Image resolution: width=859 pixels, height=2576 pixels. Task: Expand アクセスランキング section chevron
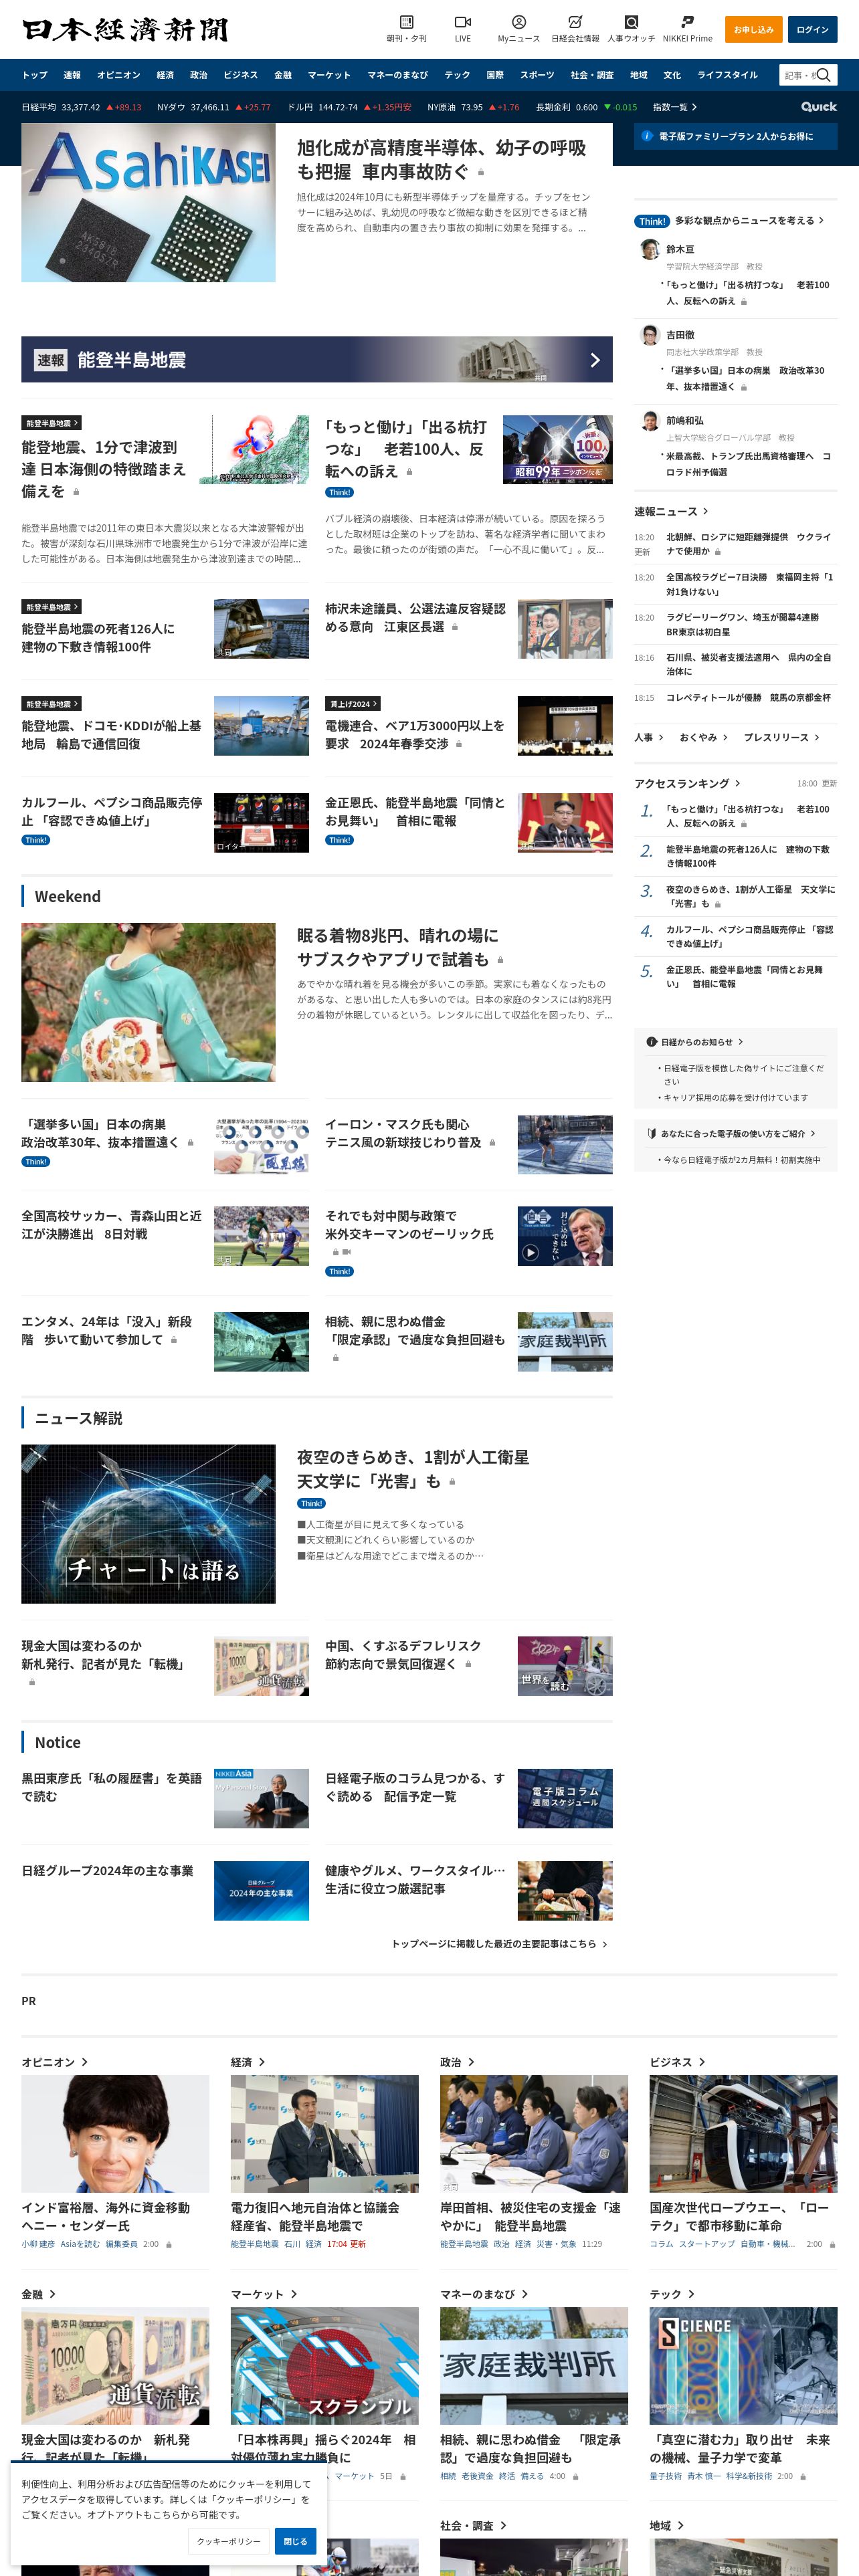(x=738, y=783)
